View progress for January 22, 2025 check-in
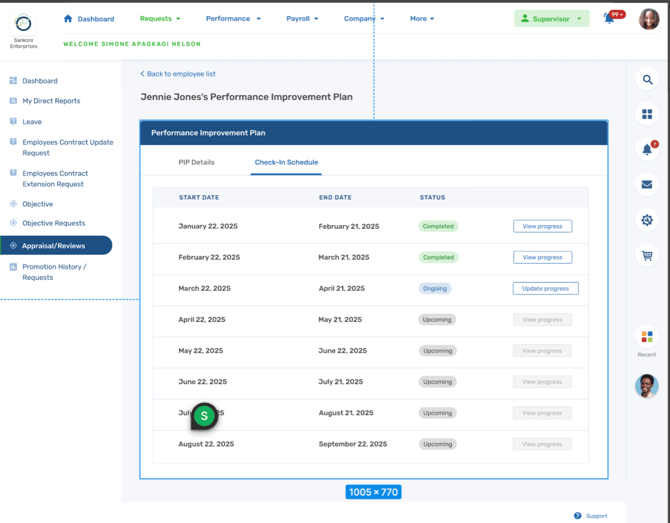This screenshot has width=670, height=523. (542, 226)
